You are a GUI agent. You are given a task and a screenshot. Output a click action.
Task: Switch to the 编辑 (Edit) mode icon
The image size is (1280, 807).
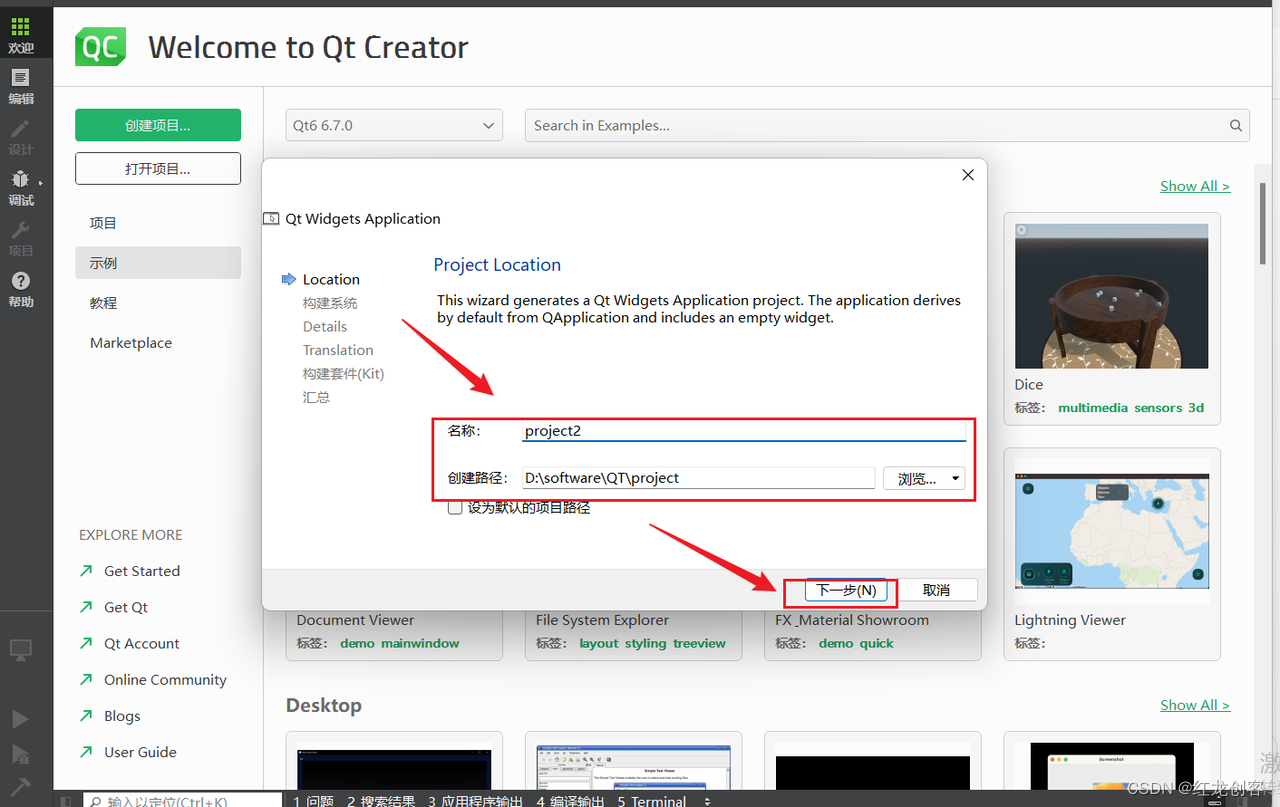click(20, 86)
